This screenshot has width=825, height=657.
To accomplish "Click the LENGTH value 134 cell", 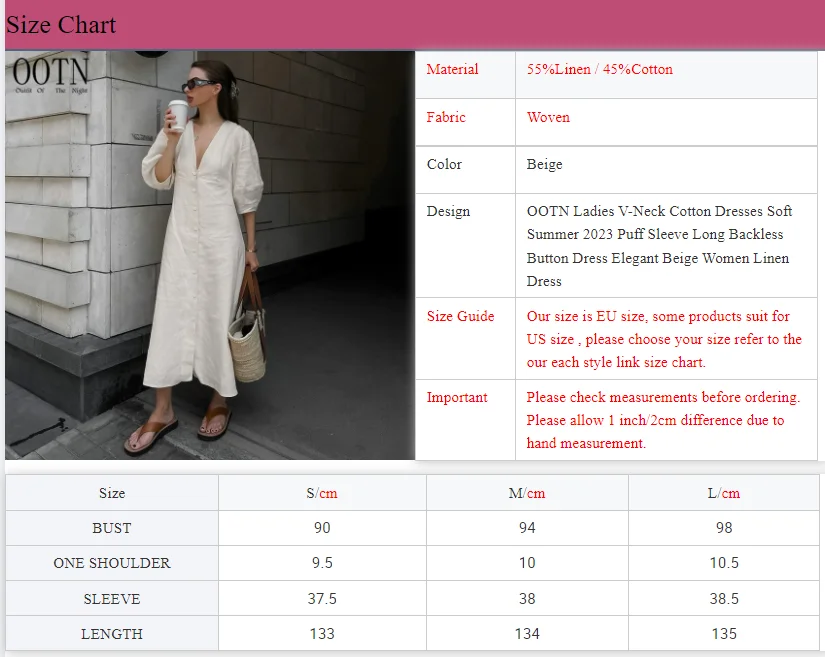I will click(x=527, y=633).
